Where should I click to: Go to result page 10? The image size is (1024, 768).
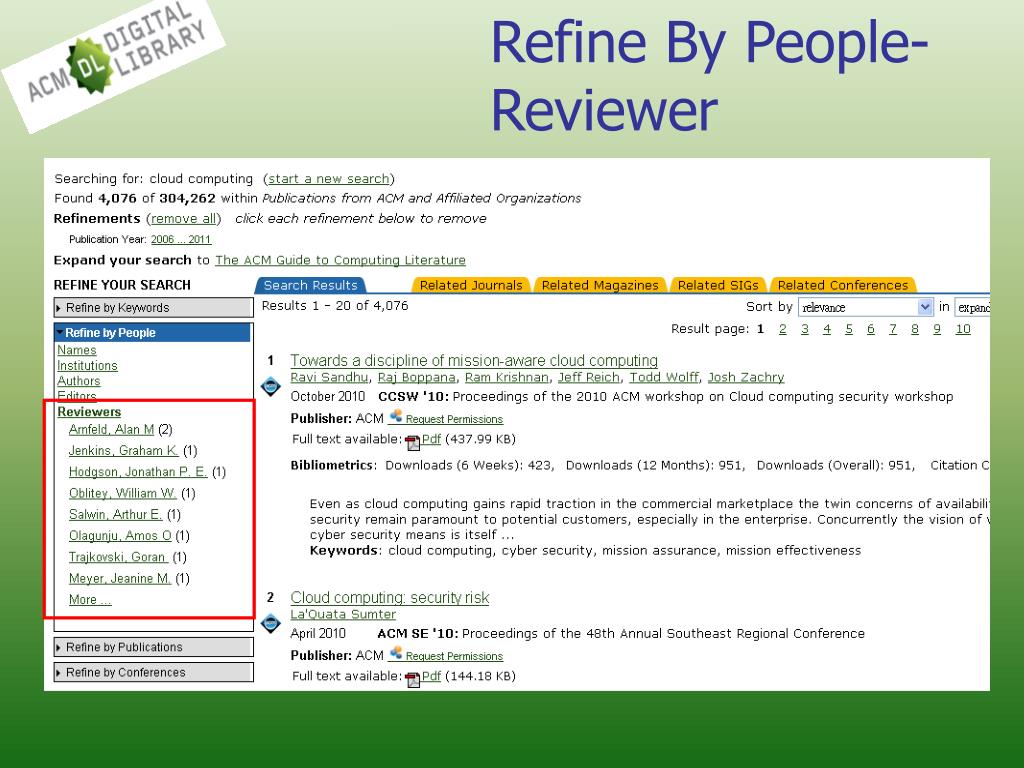coord(963,329)
